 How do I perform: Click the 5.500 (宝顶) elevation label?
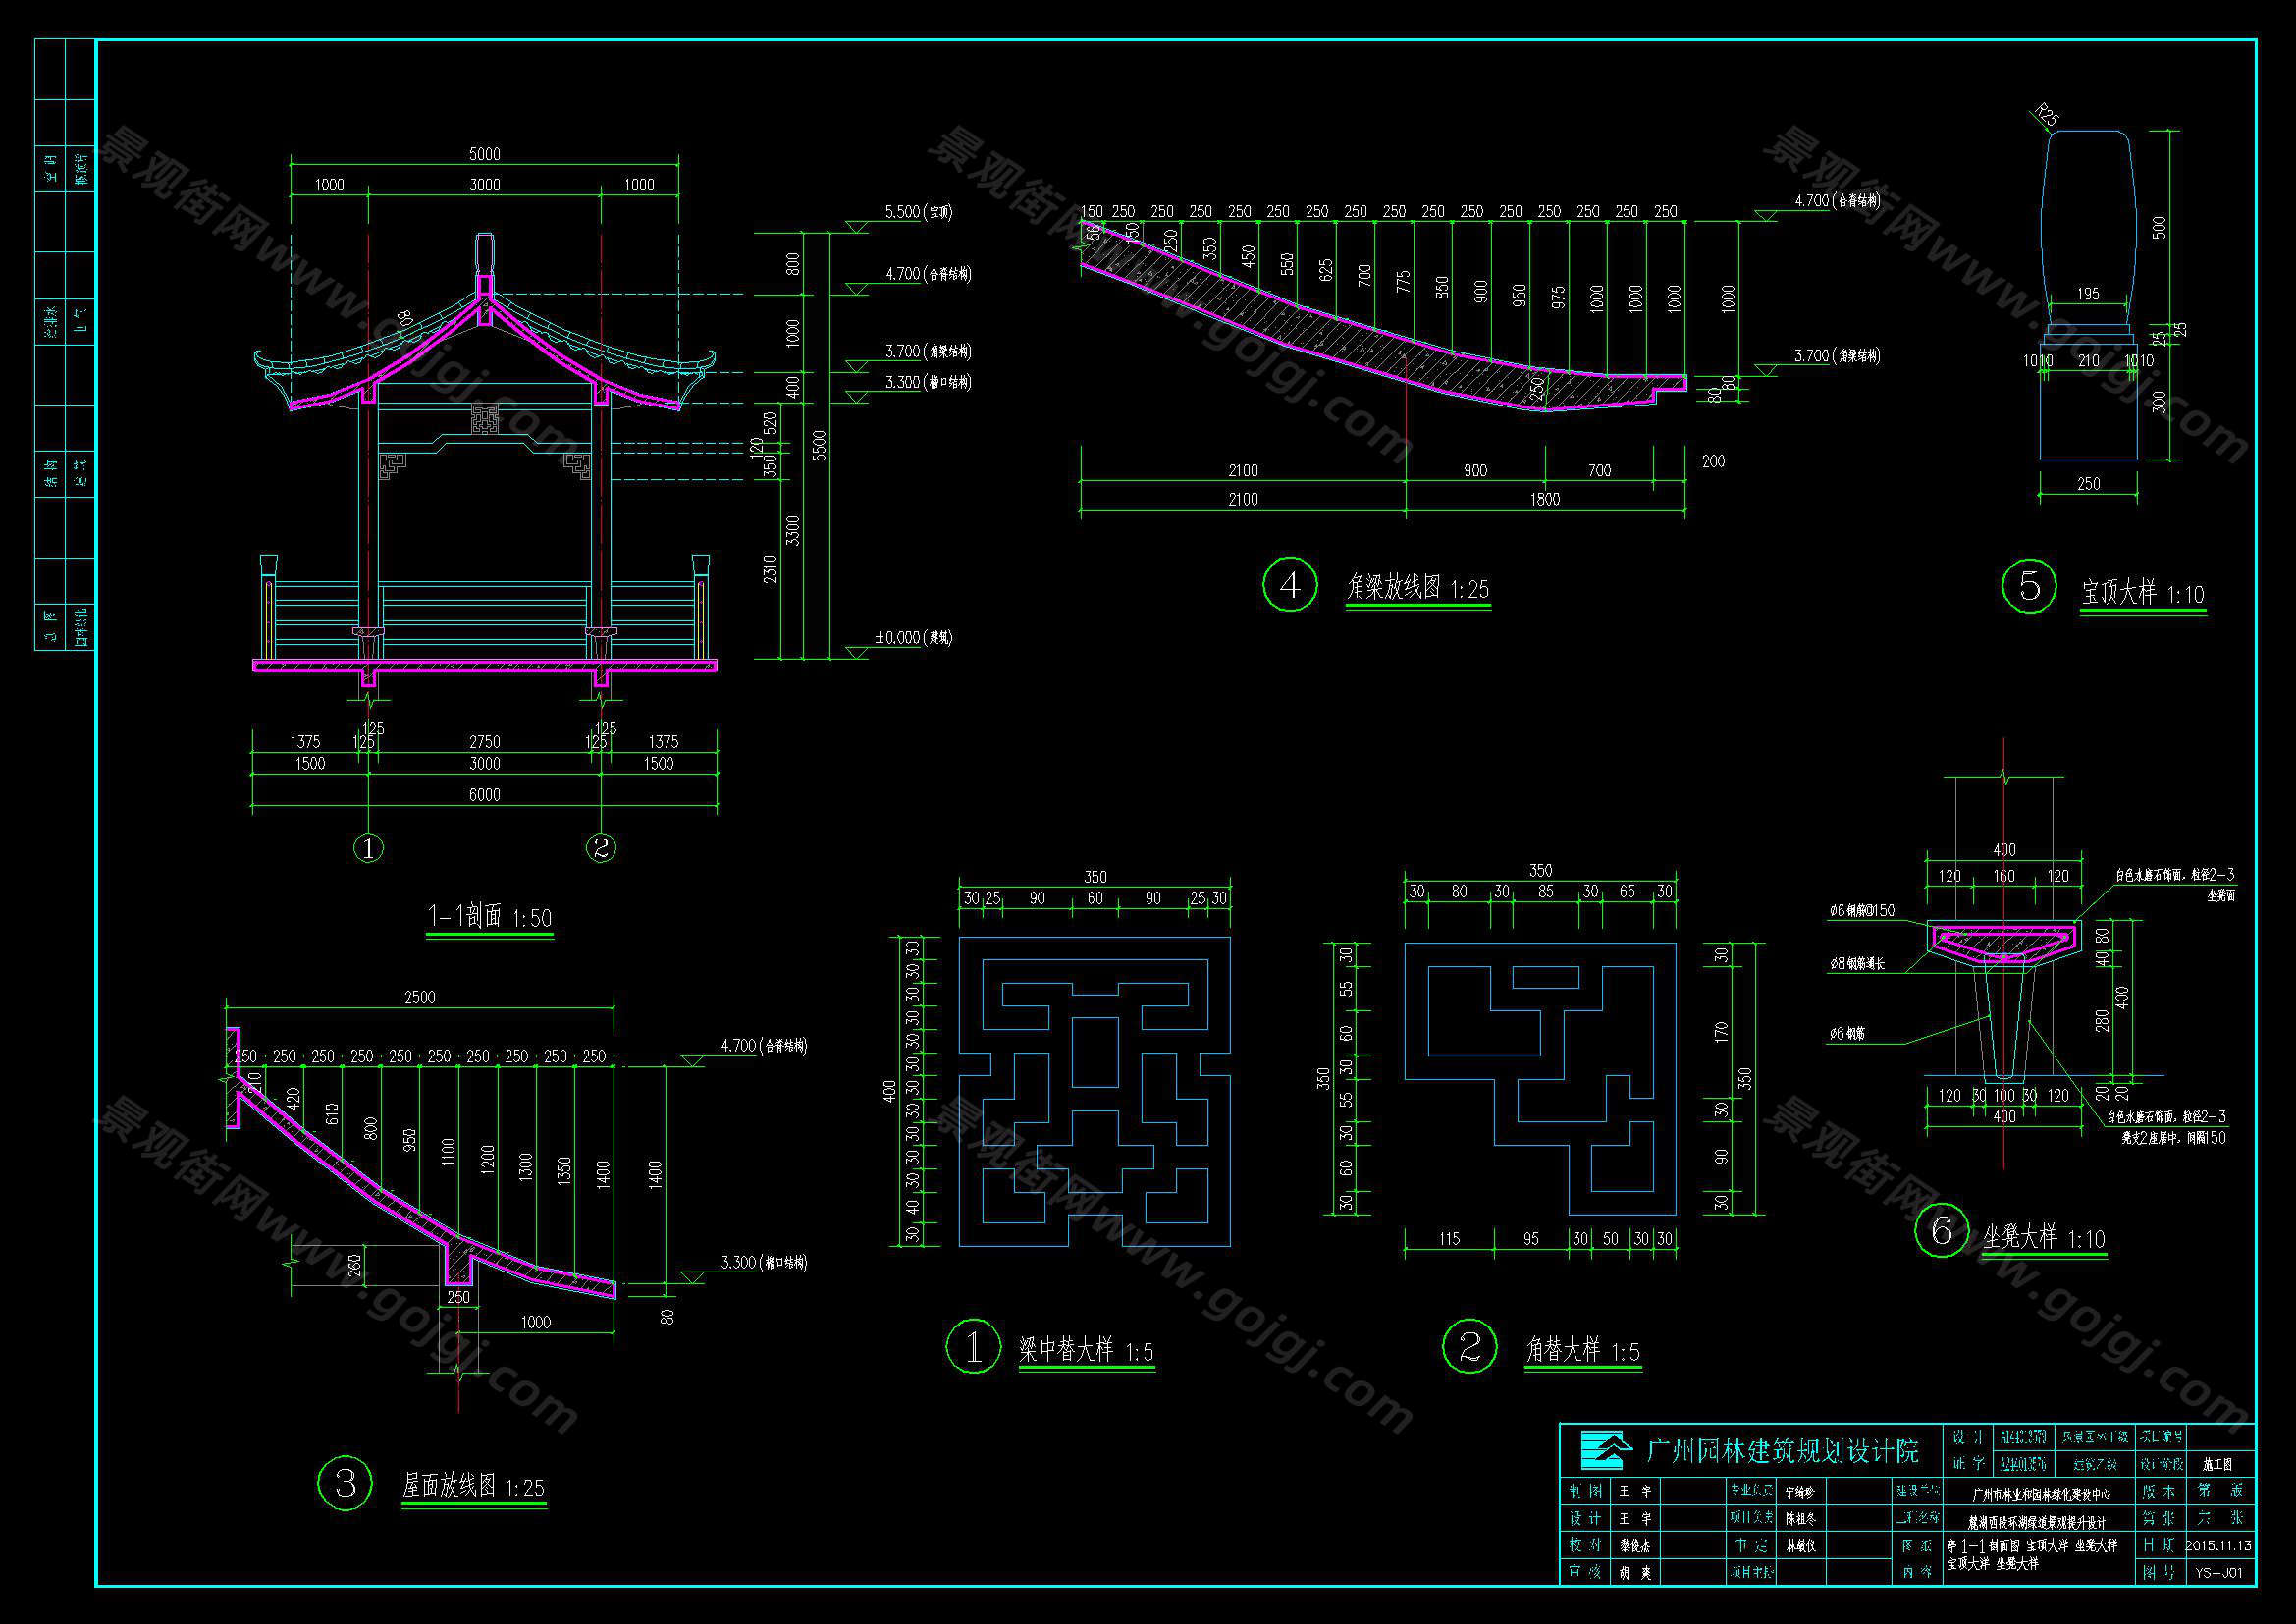[x=917, y=213]
